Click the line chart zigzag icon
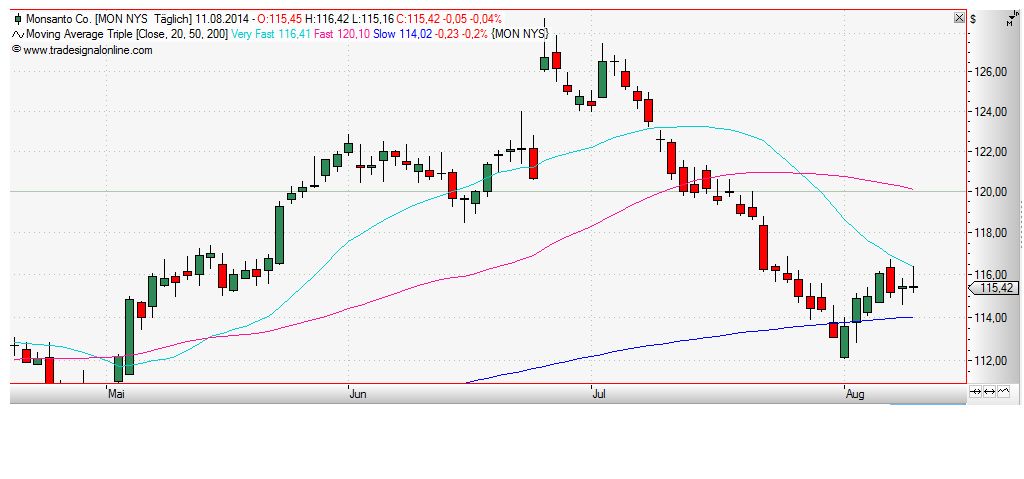Viewport: 1024px width, 479px height. tap(1003, 391)
